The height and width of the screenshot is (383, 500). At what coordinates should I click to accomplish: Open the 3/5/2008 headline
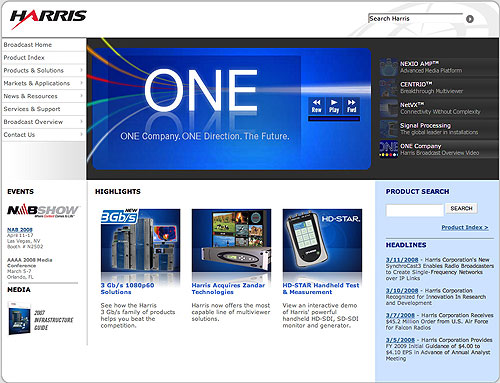tap(400, 340)
